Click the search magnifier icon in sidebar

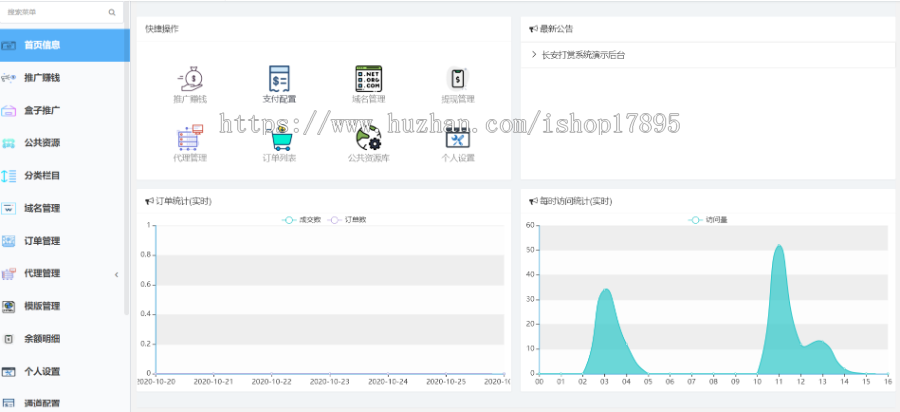point(112,13)
